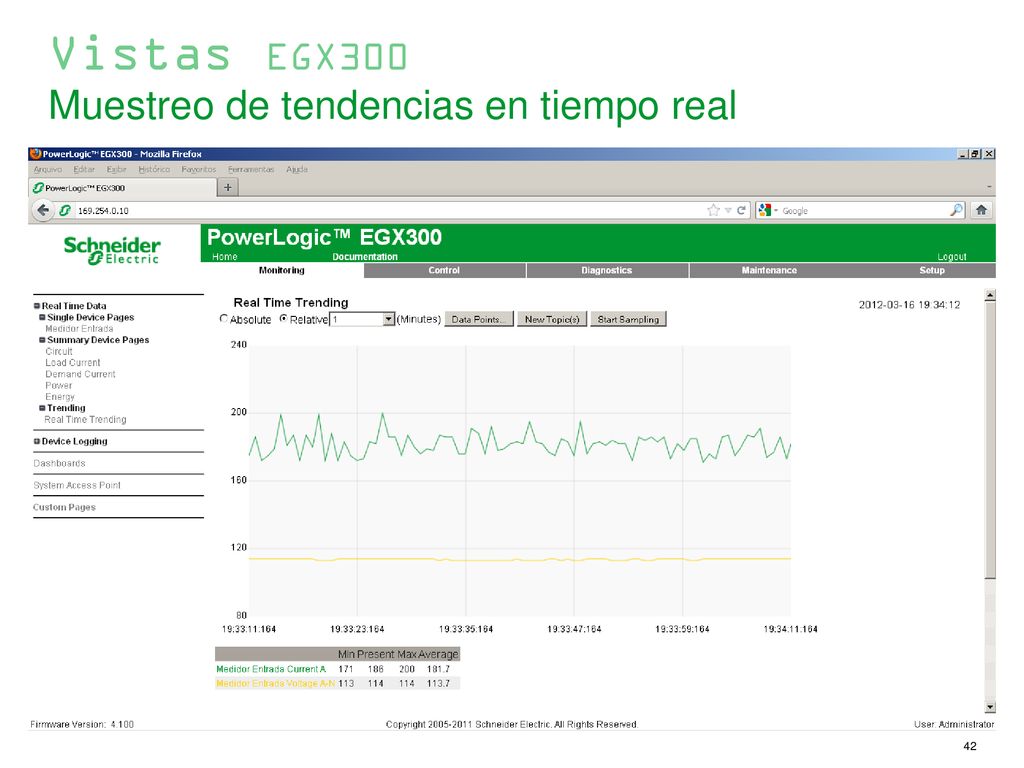This screenshot has width=1024, height=768.
Task: Collapse the Single Device Pages node
Action: coord(42,317)
